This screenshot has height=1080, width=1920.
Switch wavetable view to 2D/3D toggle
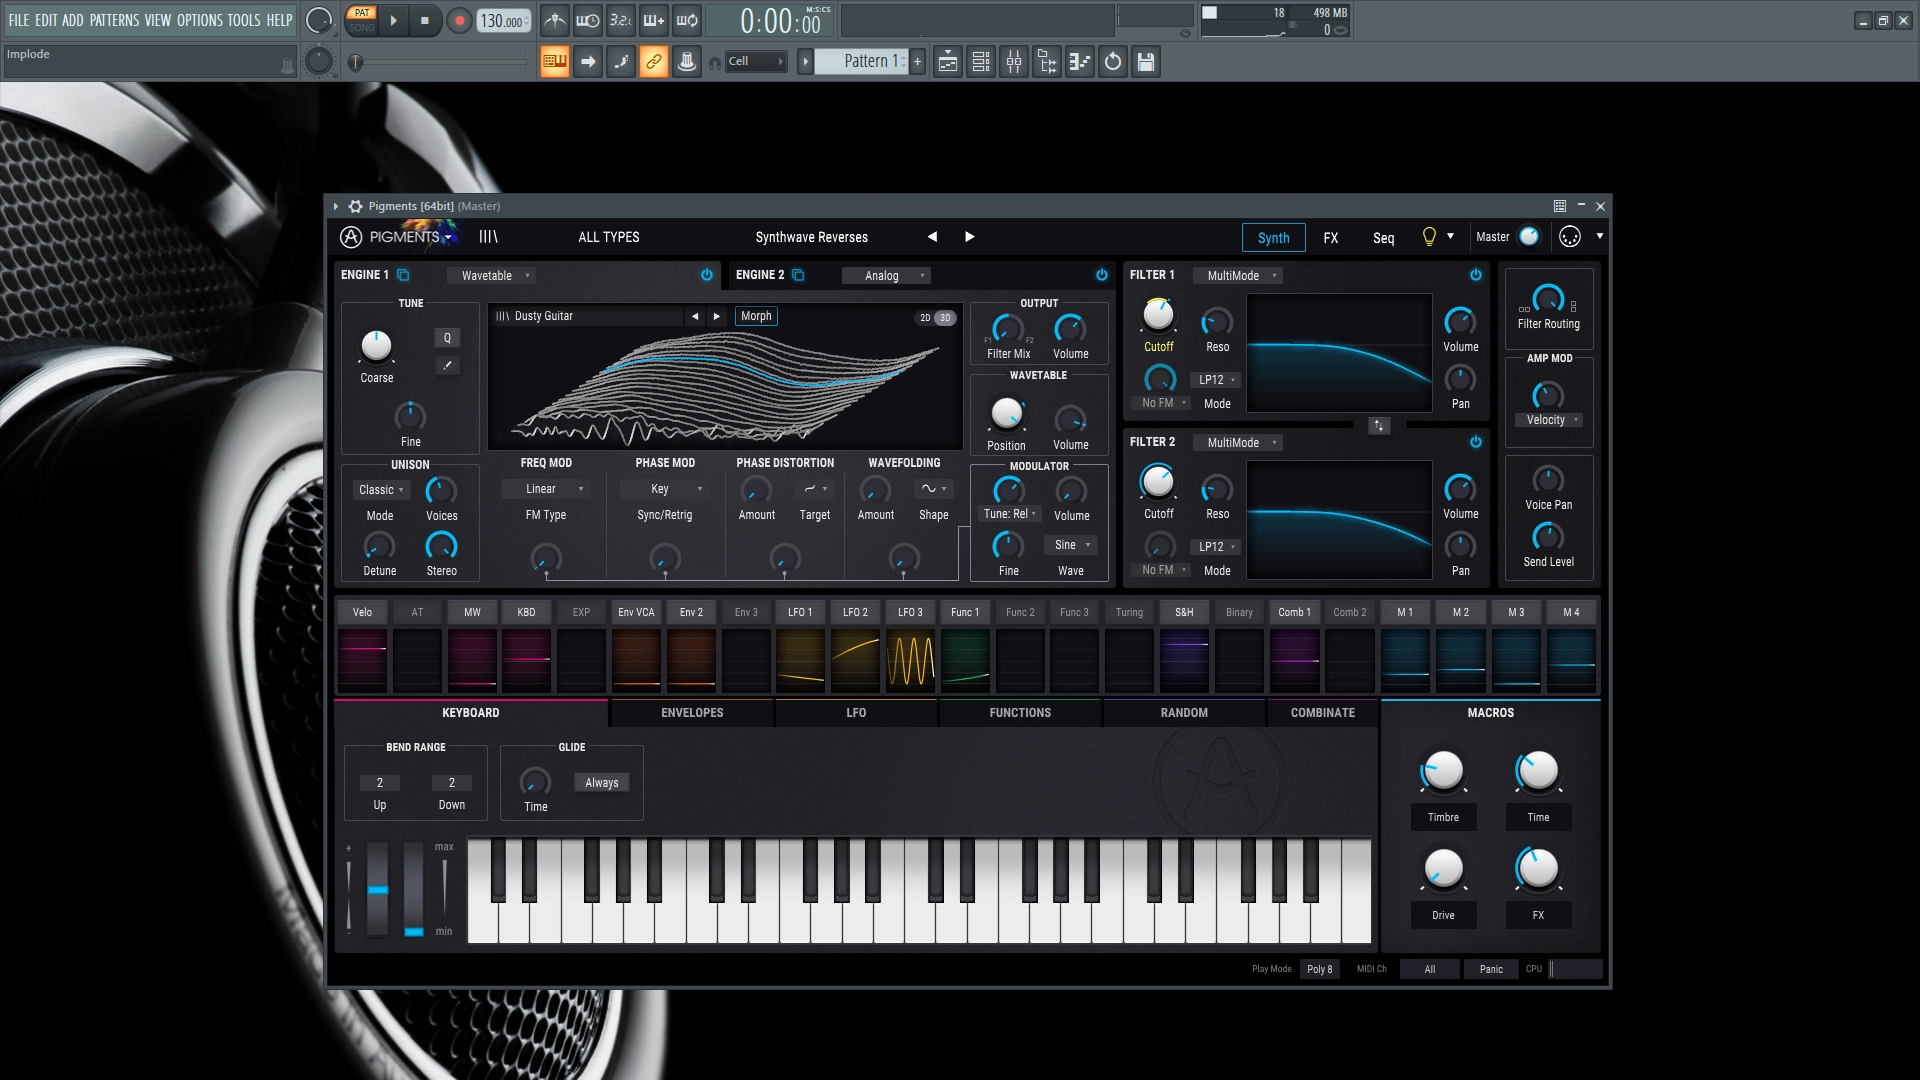point(935,318)
